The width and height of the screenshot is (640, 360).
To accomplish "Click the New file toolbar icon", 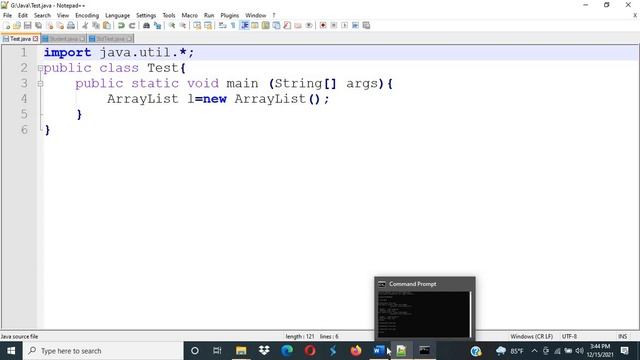I will point(7,25).
